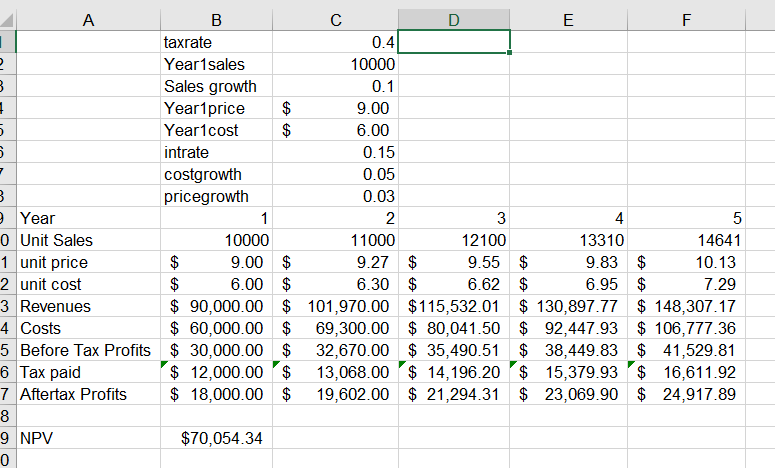Viewport: 775px width, 468px height.
Task: Click the 'pricegrowth' label cell
Action: (x=216, y=196)
